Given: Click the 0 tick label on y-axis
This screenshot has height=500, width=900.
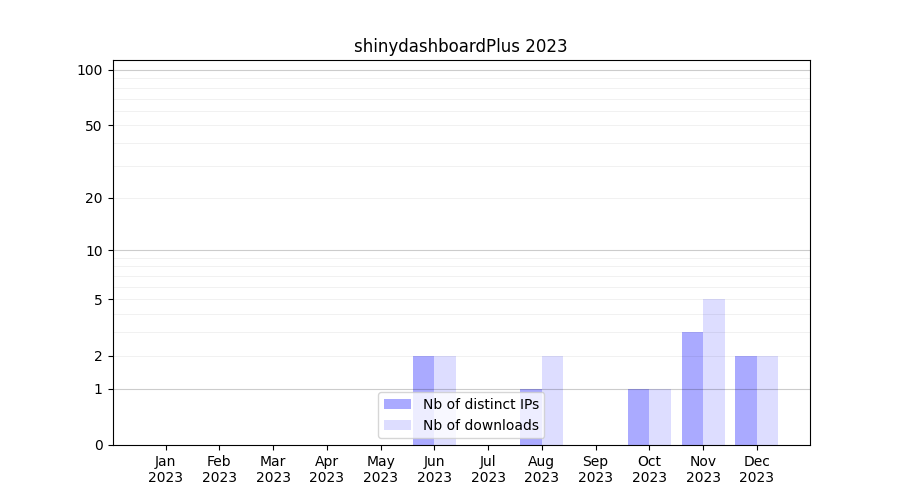Looking at the screenshot, I should 98,445.
